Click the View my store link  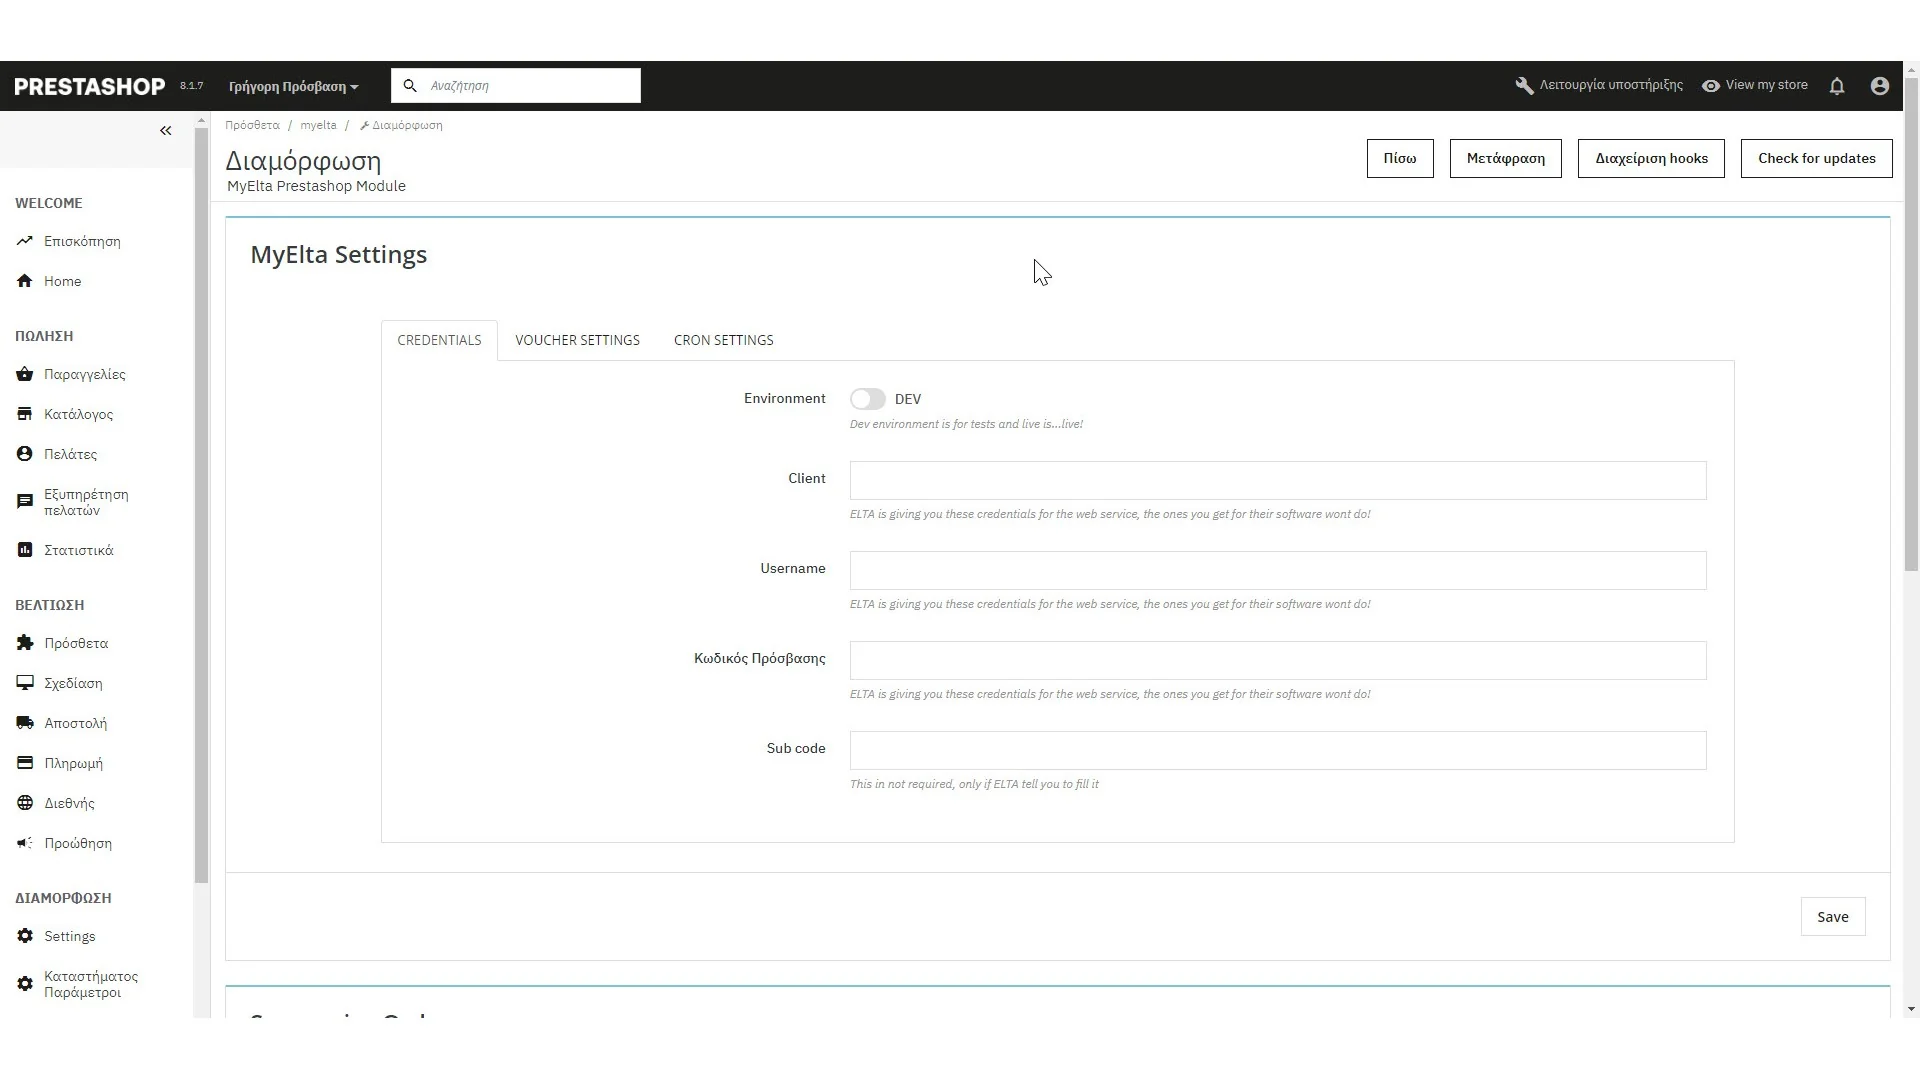point(1755,86)
